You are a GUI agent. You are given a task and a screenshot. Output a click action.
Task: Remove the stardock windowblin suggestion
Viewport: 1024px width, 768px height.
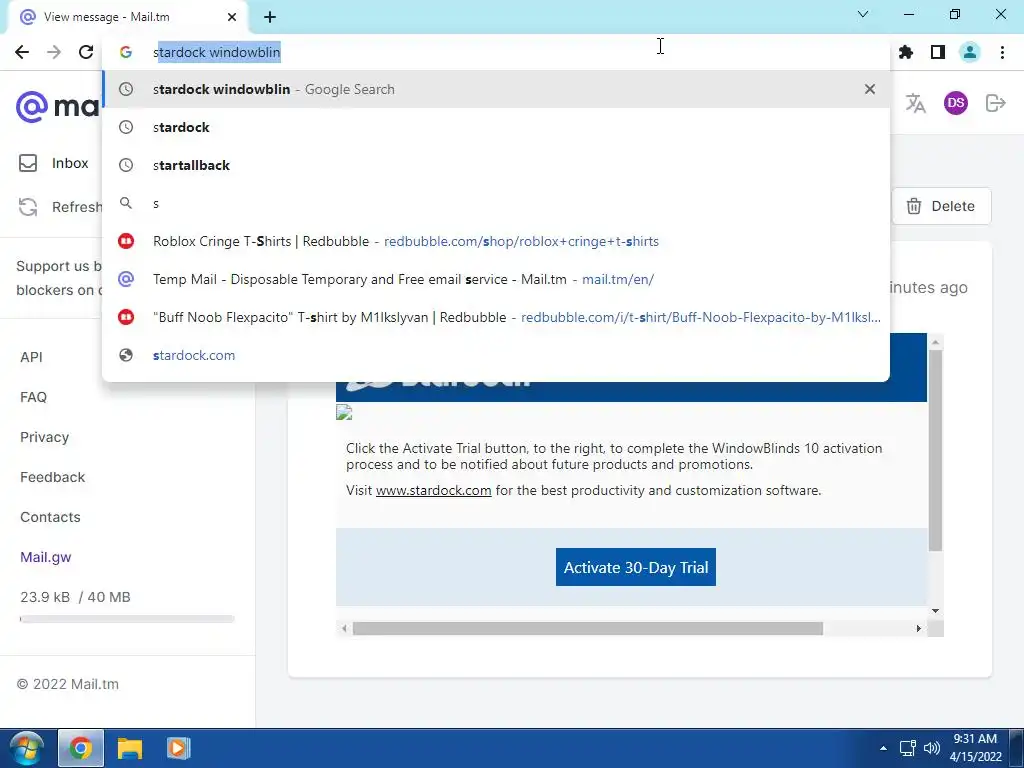[869, 89]
